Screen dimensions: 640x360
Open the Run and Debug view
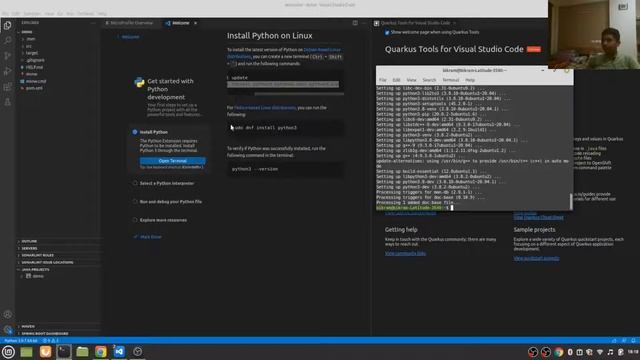click(7, 71)
